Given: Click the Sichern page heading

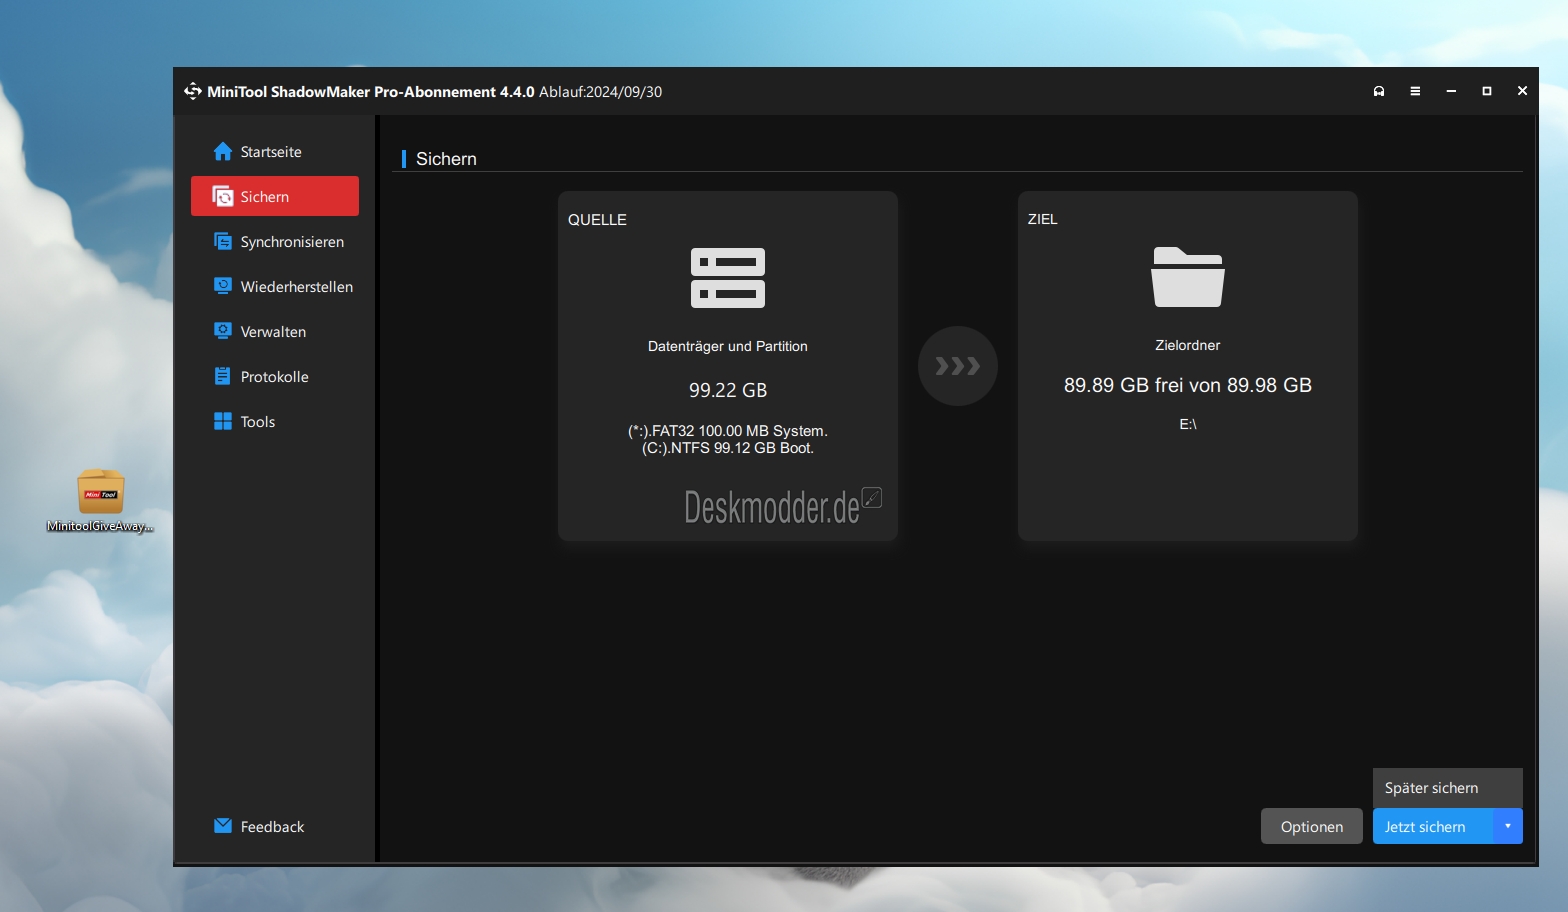Looking at the screenshot, I should point(446,159).
